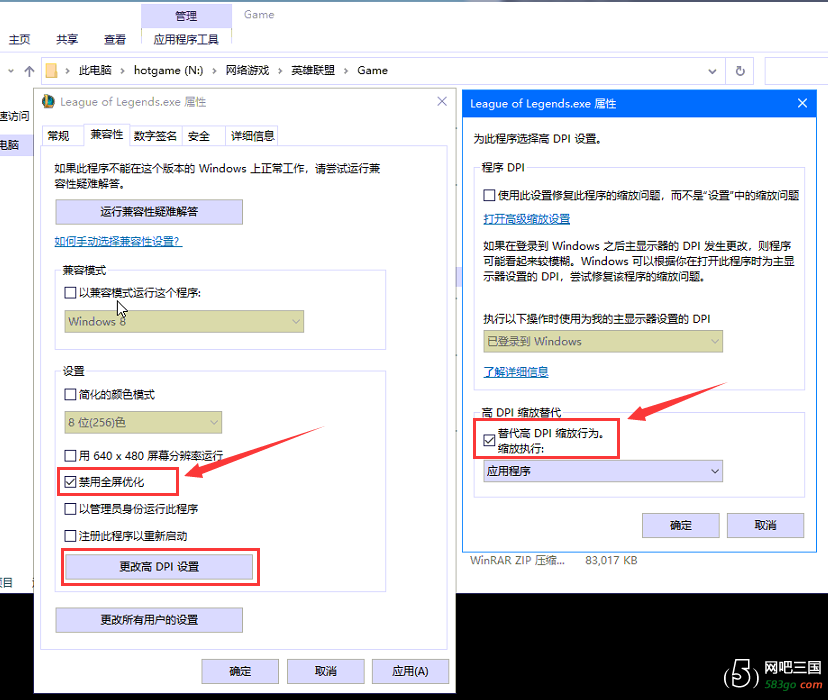Switch to the 数字签名 tab

click(155, 136)
